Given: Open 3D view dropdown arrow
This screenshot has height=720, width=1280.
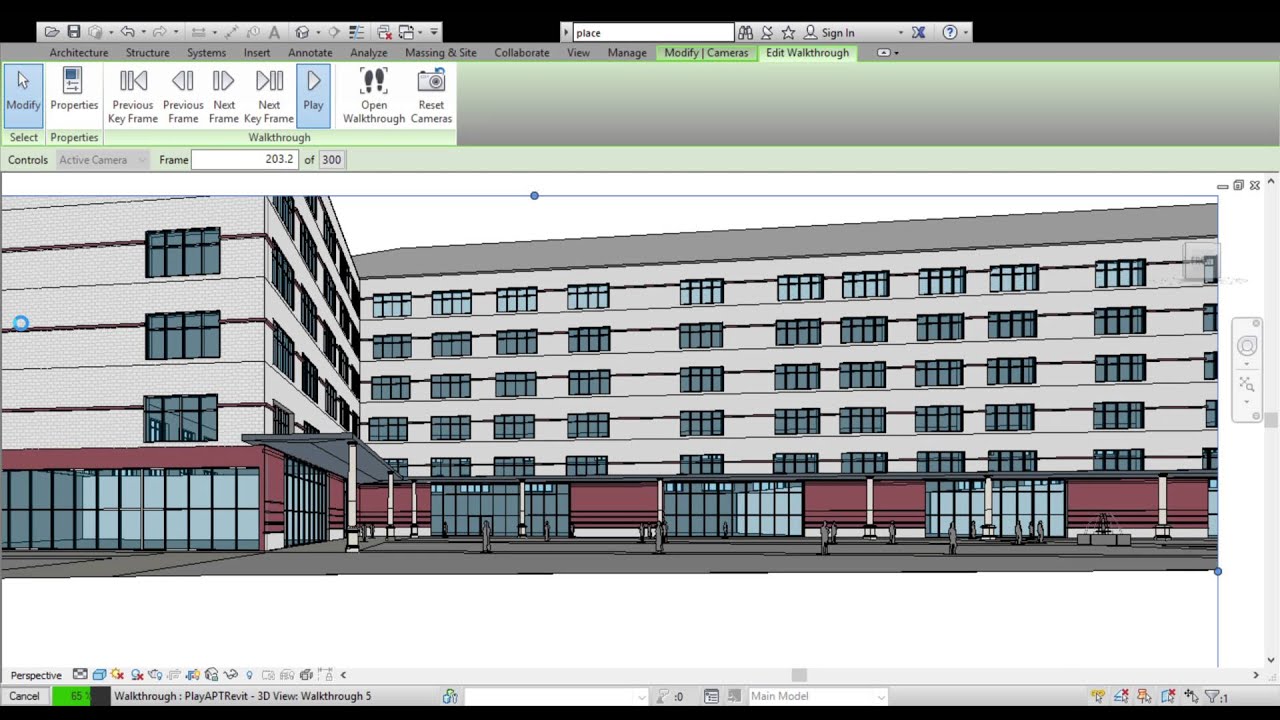Looking at the screenshot, I should pos(318,33).
